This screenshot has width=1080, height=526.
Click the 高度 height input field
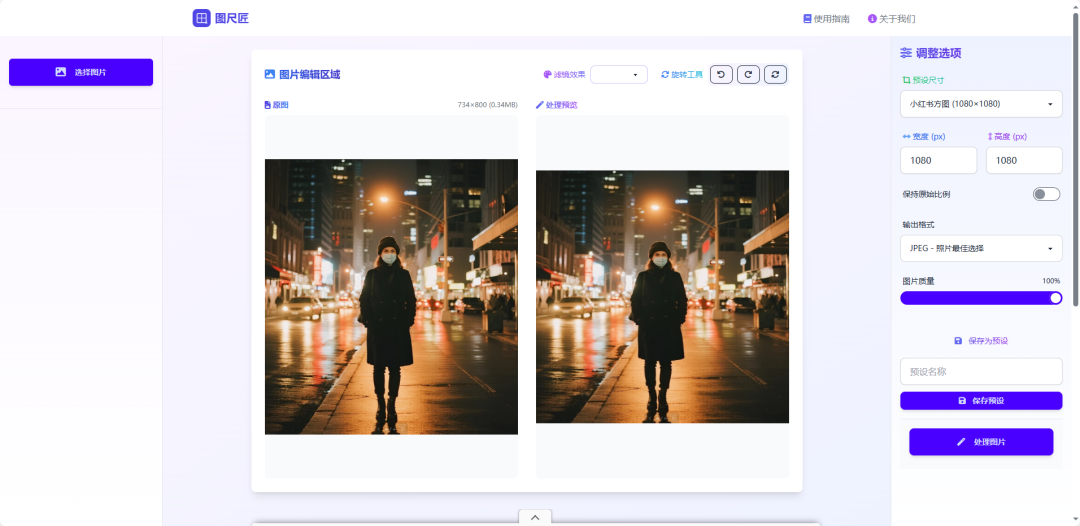pyautogui.click(x=1024, y=160)
